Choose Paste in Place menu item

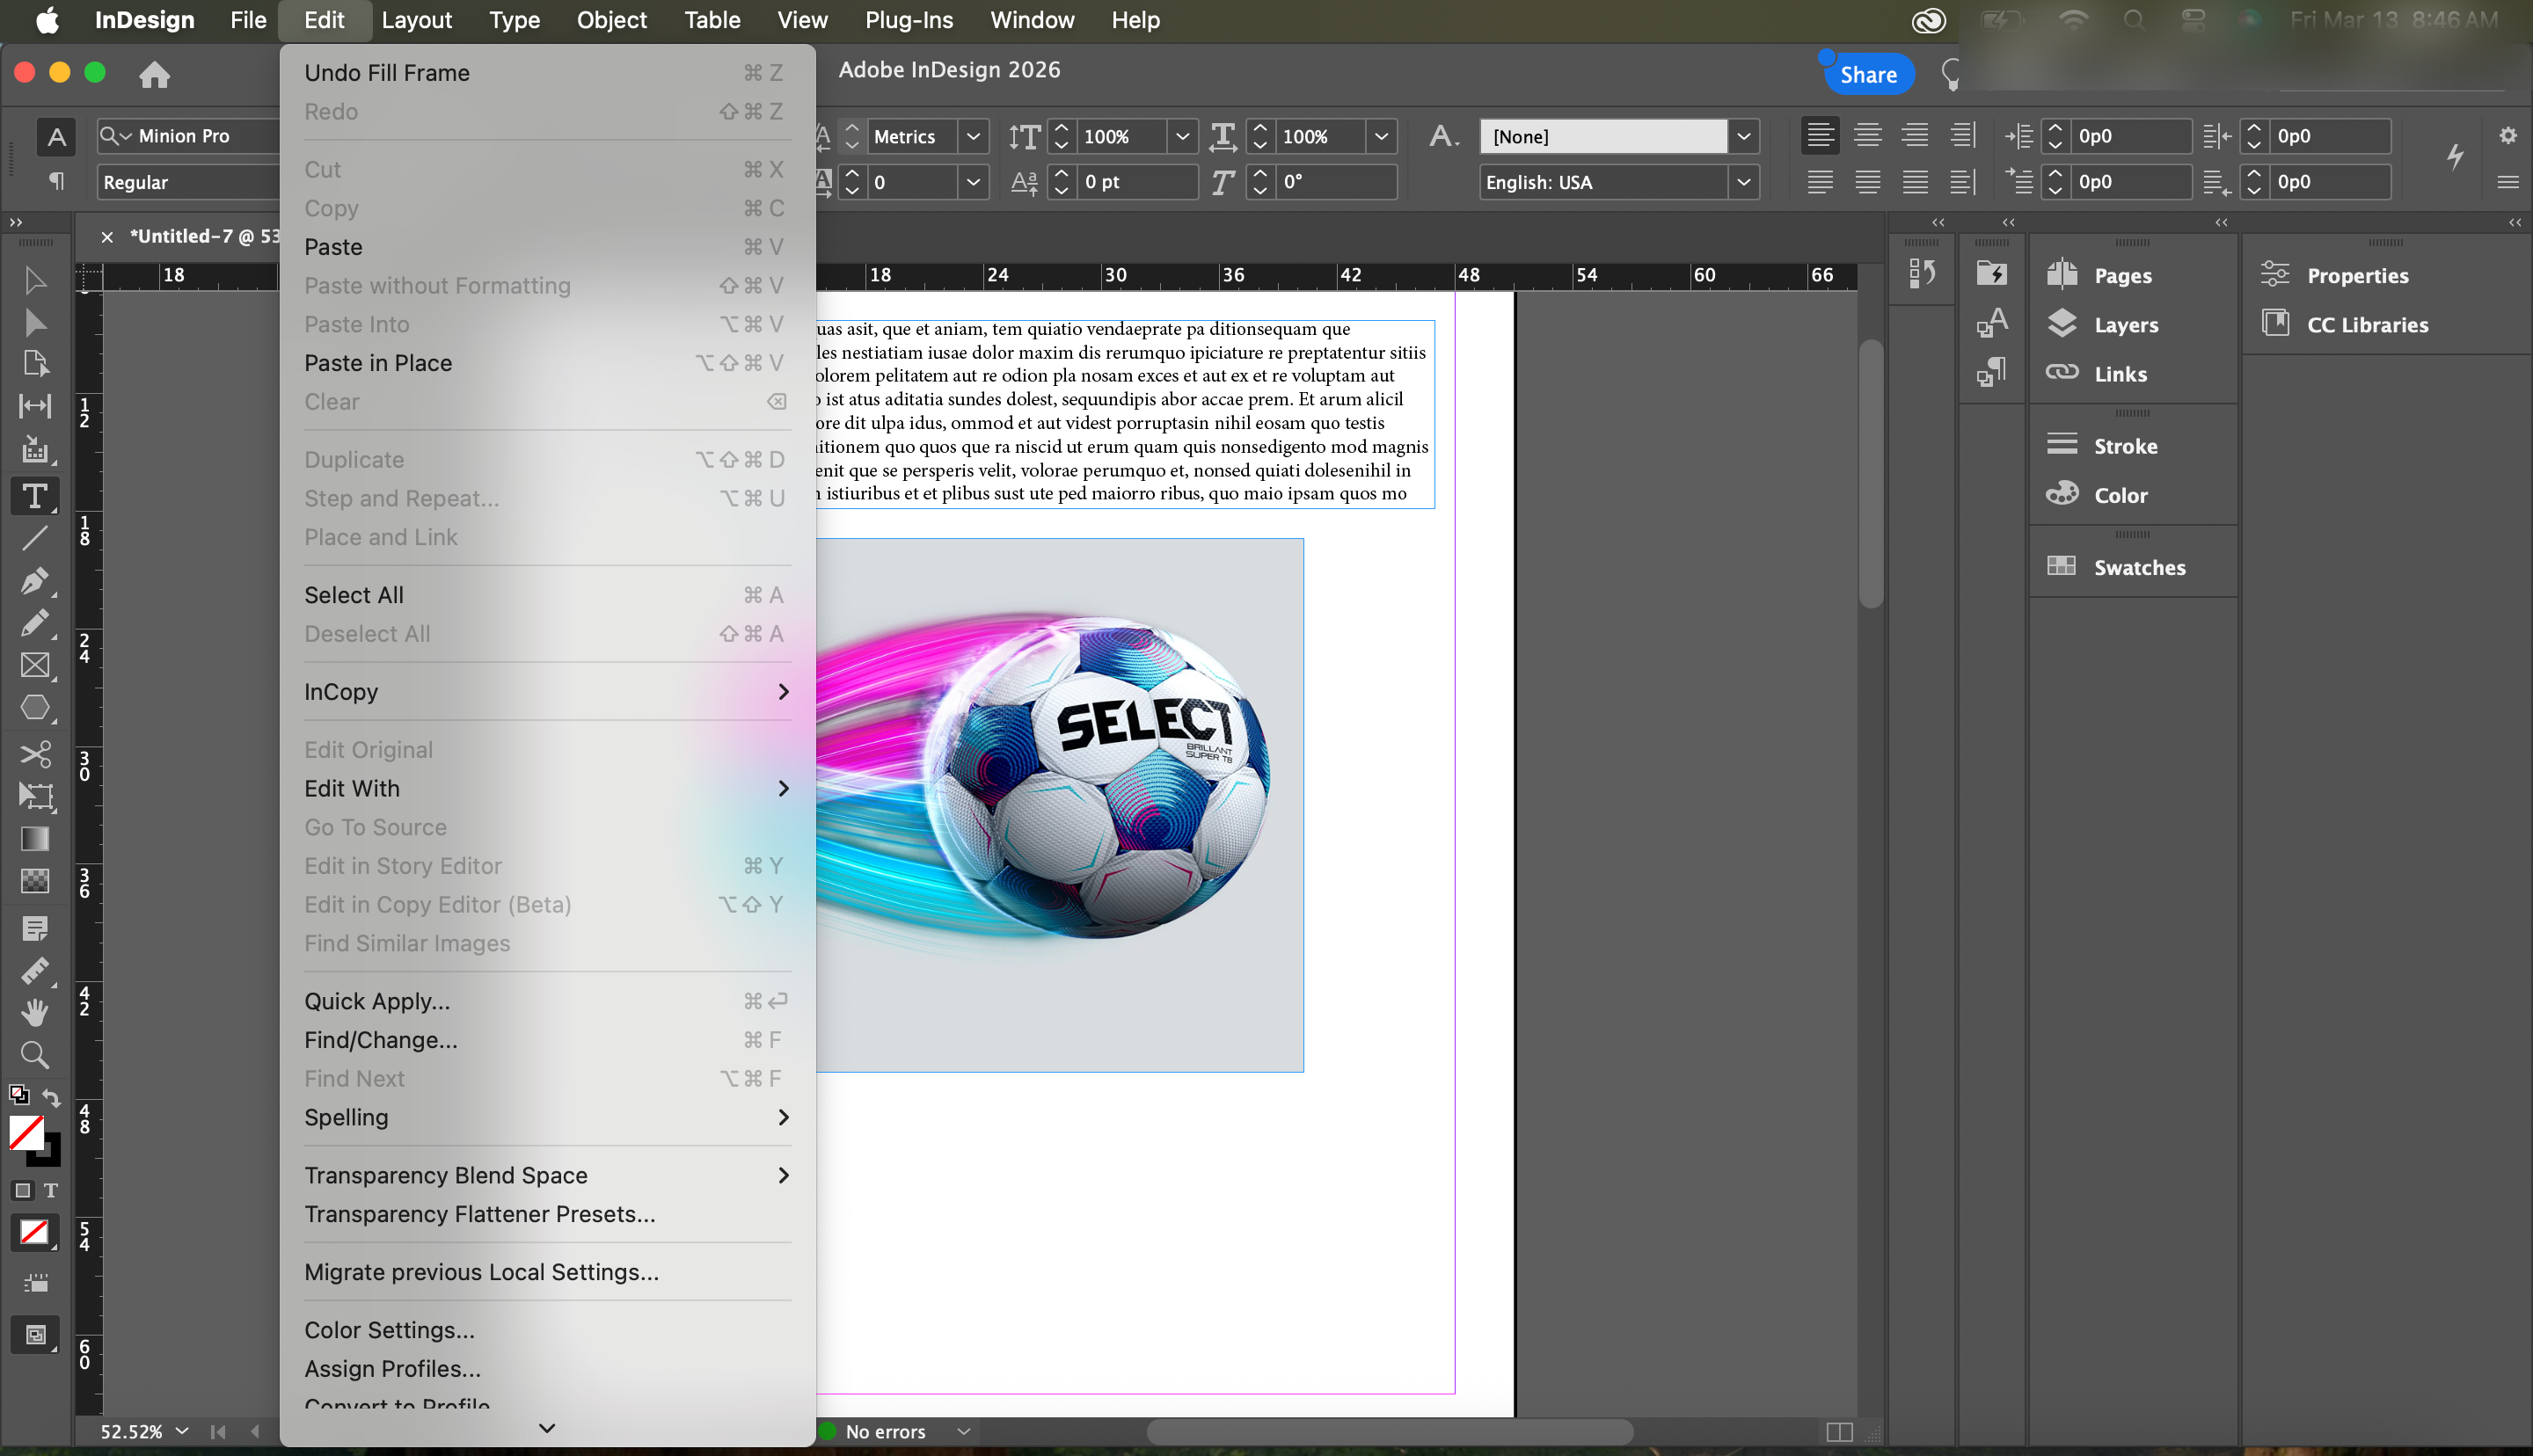[378, 363]
